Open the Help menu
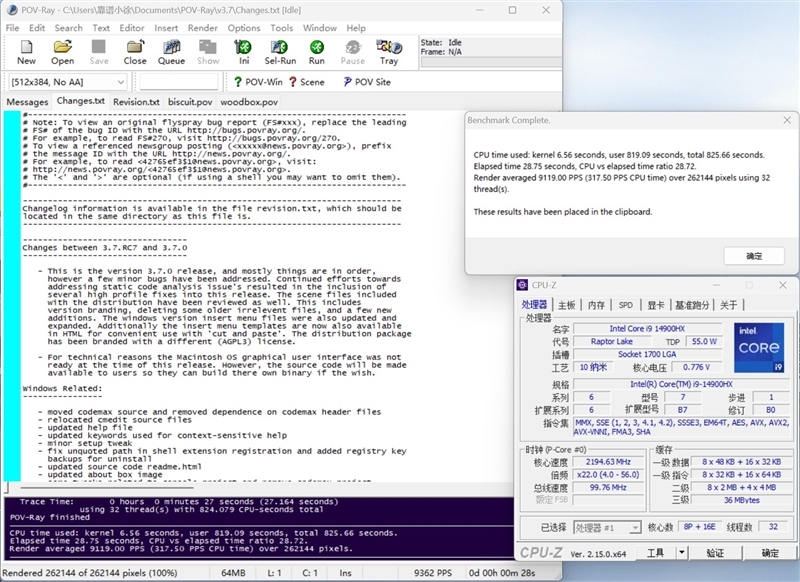 tap(356, 28)
